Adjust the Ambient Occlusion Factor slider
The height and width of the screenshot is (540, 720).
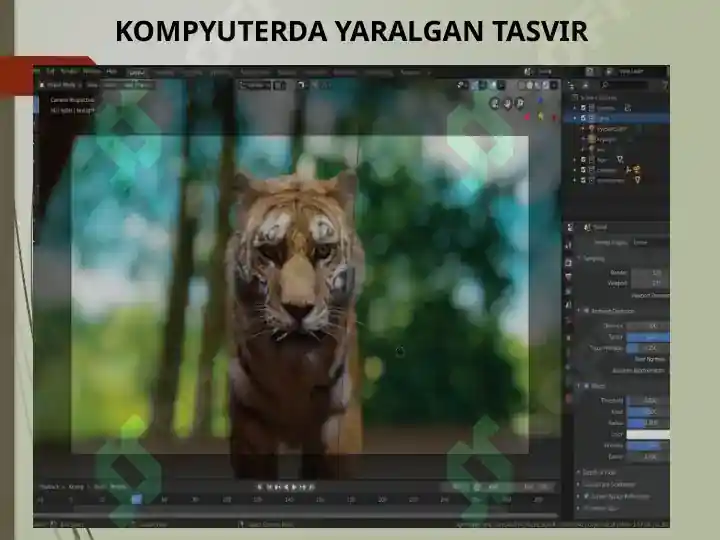coord(648,337)
